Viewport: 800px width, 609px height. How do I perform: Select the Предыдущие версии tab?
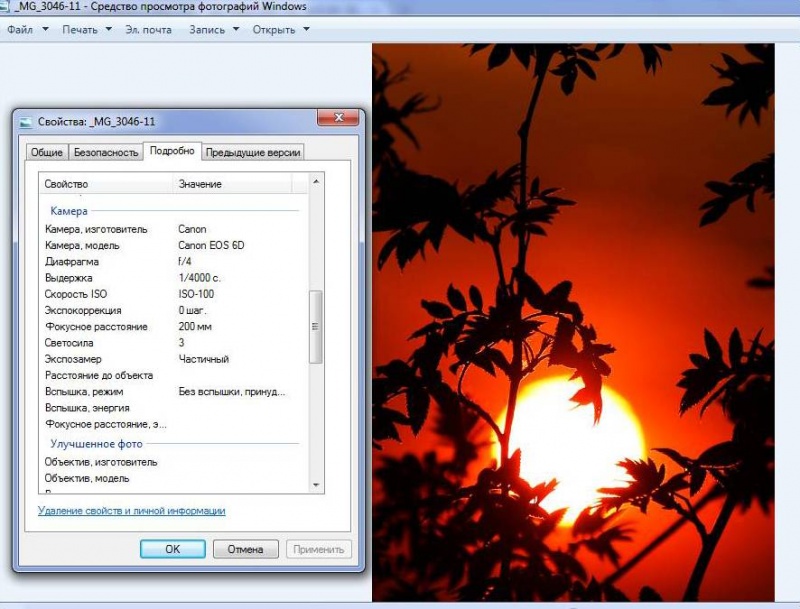(253, 153)
